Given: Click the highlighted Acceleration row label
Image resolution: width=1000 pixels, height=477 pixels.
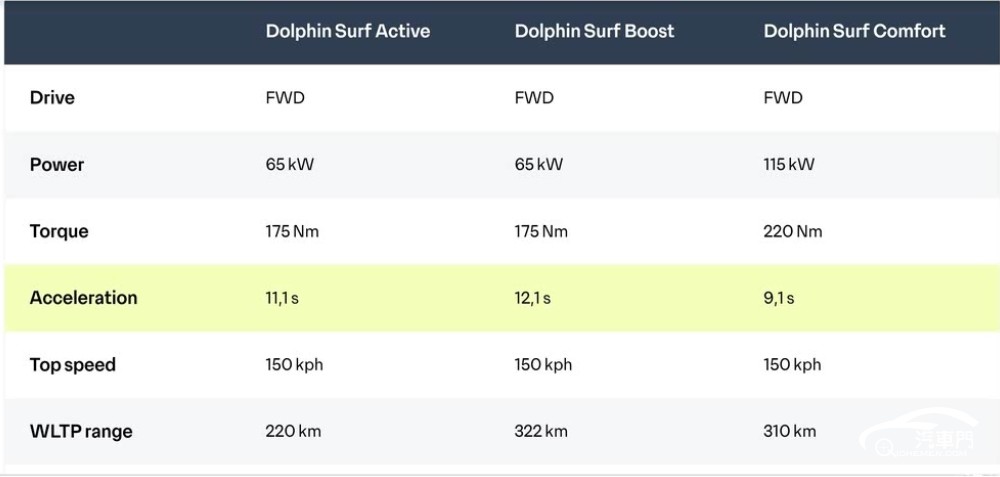Looking at the screenshot, I should 84,298.
